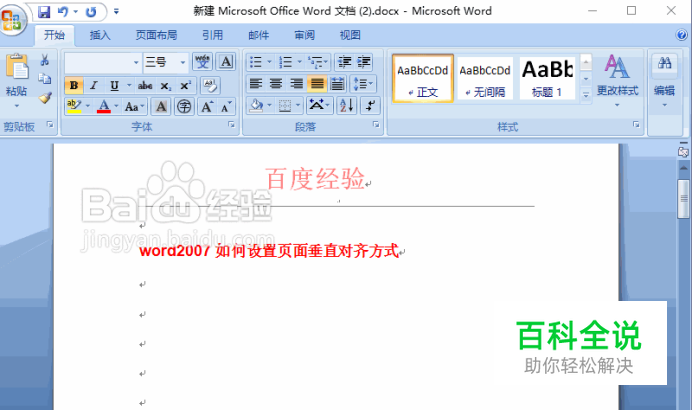Switch to 插入 tab
The image size is (692, 410).
[100, 35]
